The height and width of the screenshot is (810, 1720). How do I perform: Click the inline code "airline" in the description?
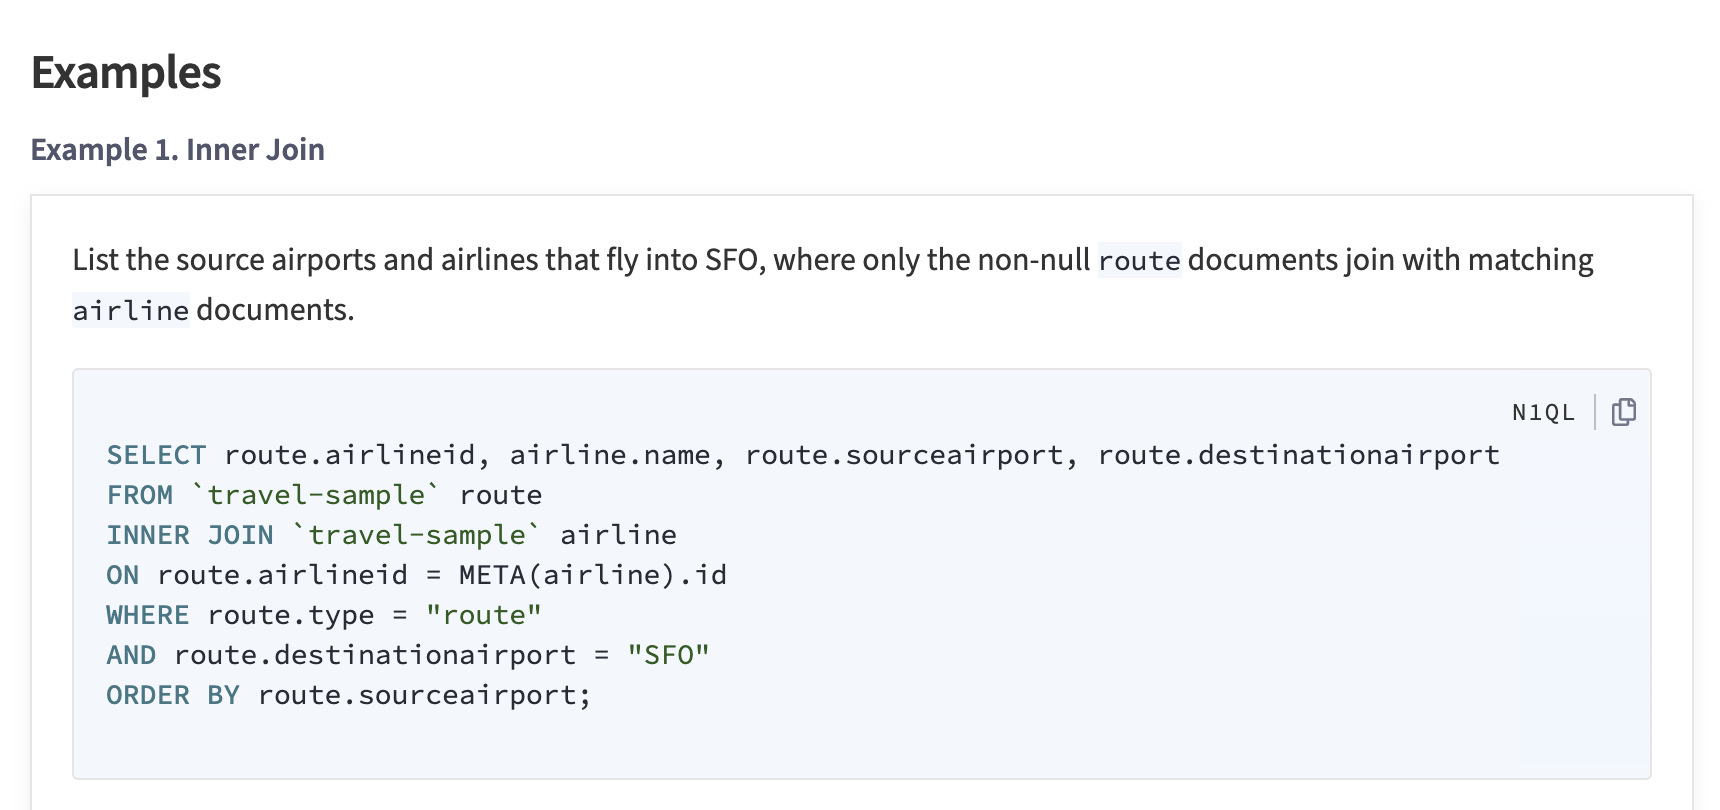128,310
